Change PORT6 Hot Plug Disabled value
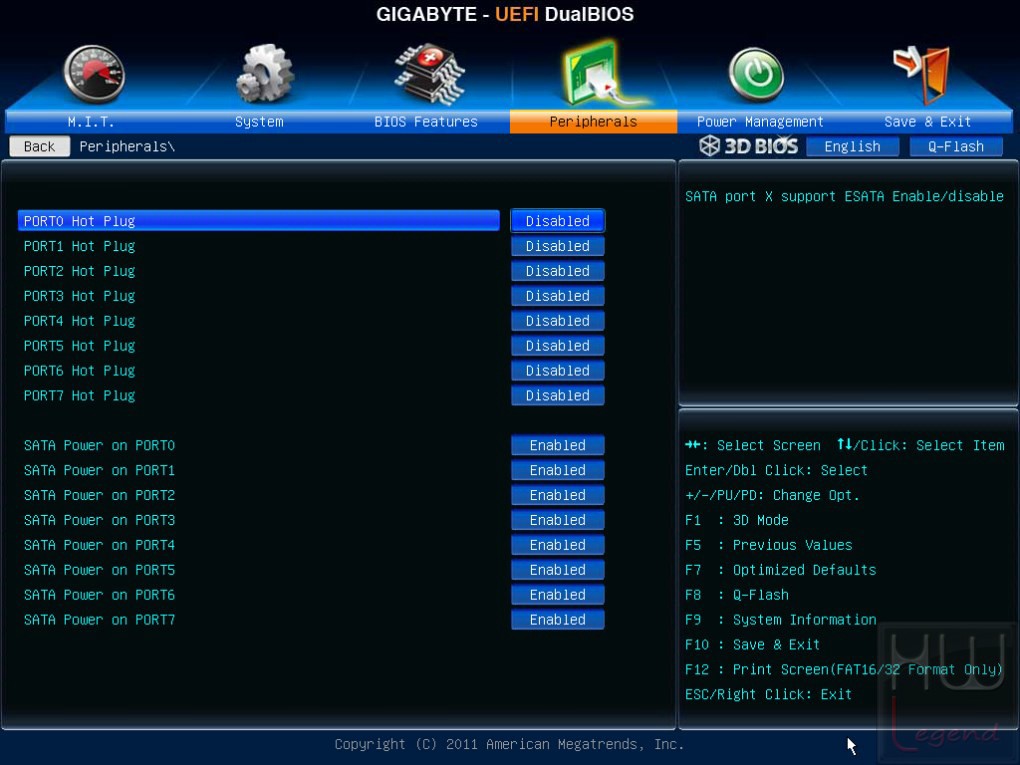Screen dimensions: 1020x765 coord(557,371)
